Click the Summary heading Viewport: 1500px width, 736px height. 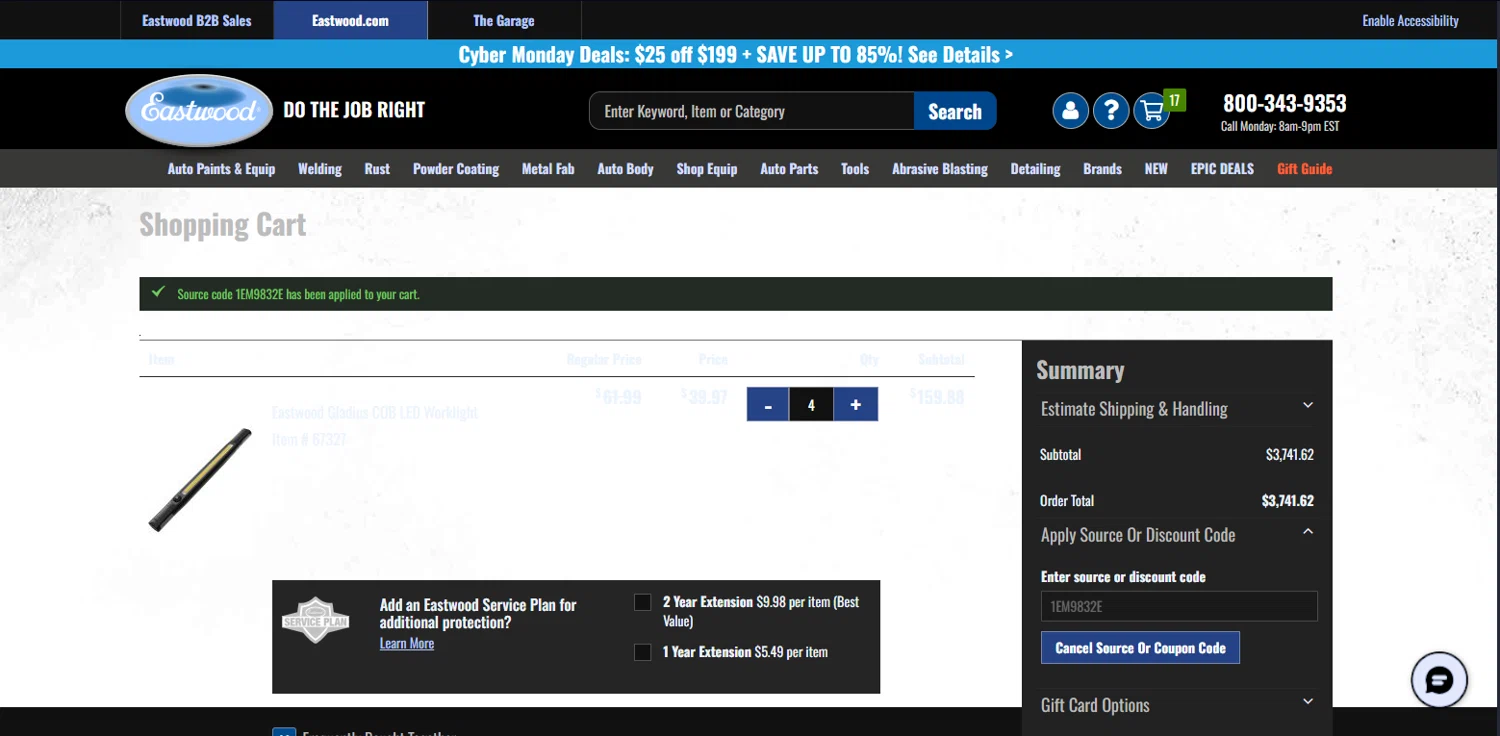1080,370
